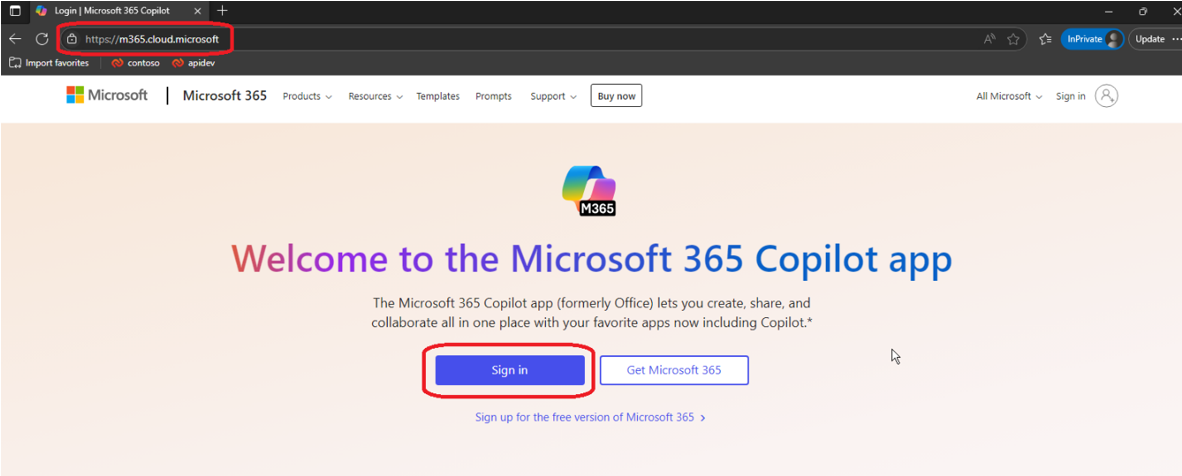Open Import favorites bookmark

pos(49,63)
